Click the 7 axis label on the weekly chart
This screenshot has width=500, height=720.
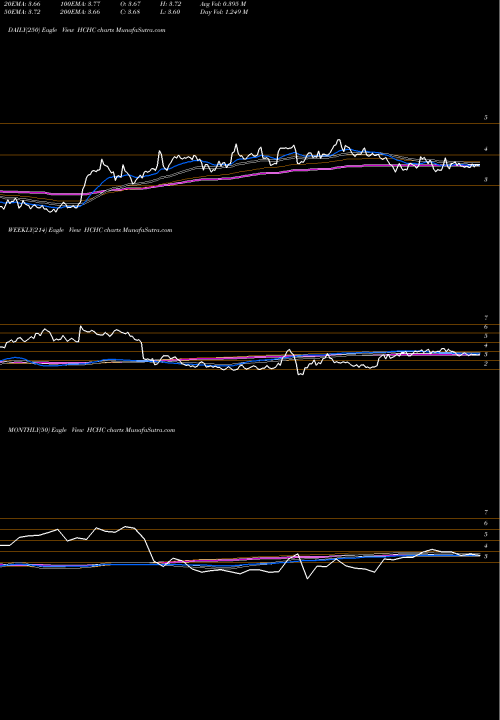coord(486,318)
